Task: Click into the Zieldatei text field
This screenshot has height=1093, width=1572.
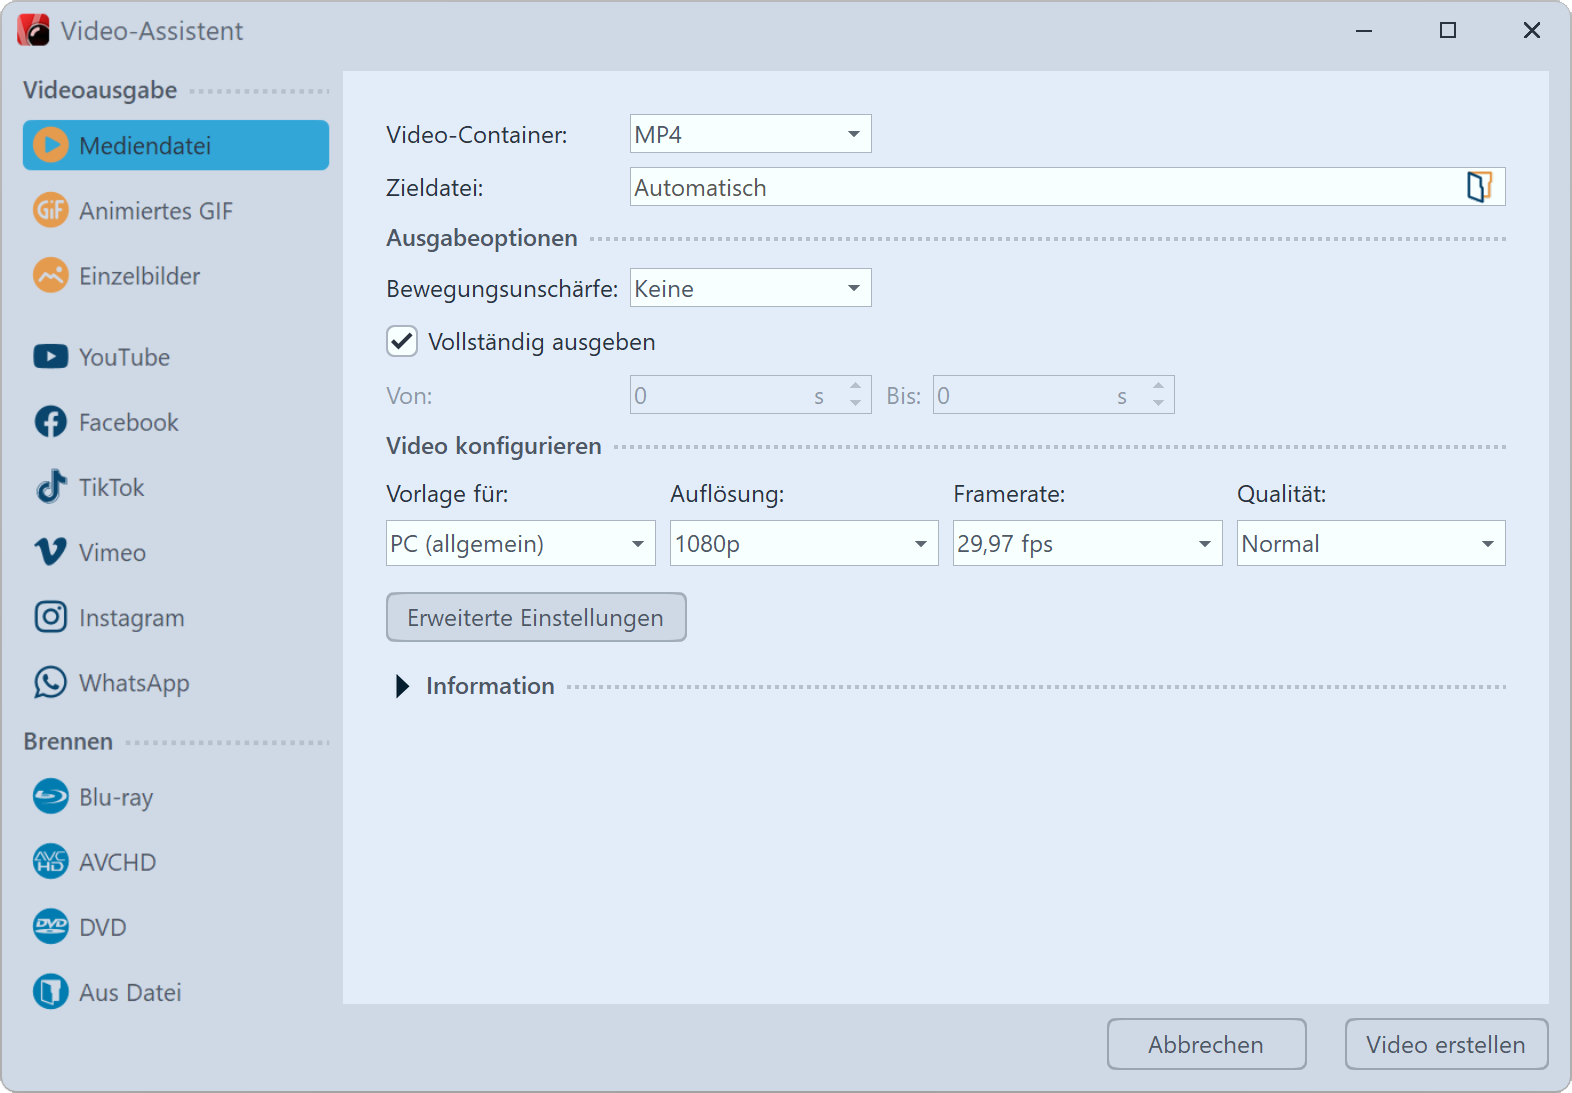Action: point(1040,187)
